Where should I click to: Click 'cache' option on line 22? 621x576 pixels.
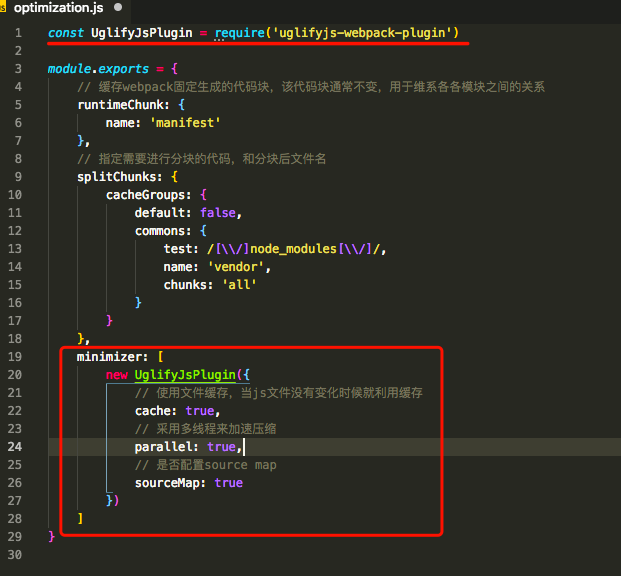click(152, 411)
